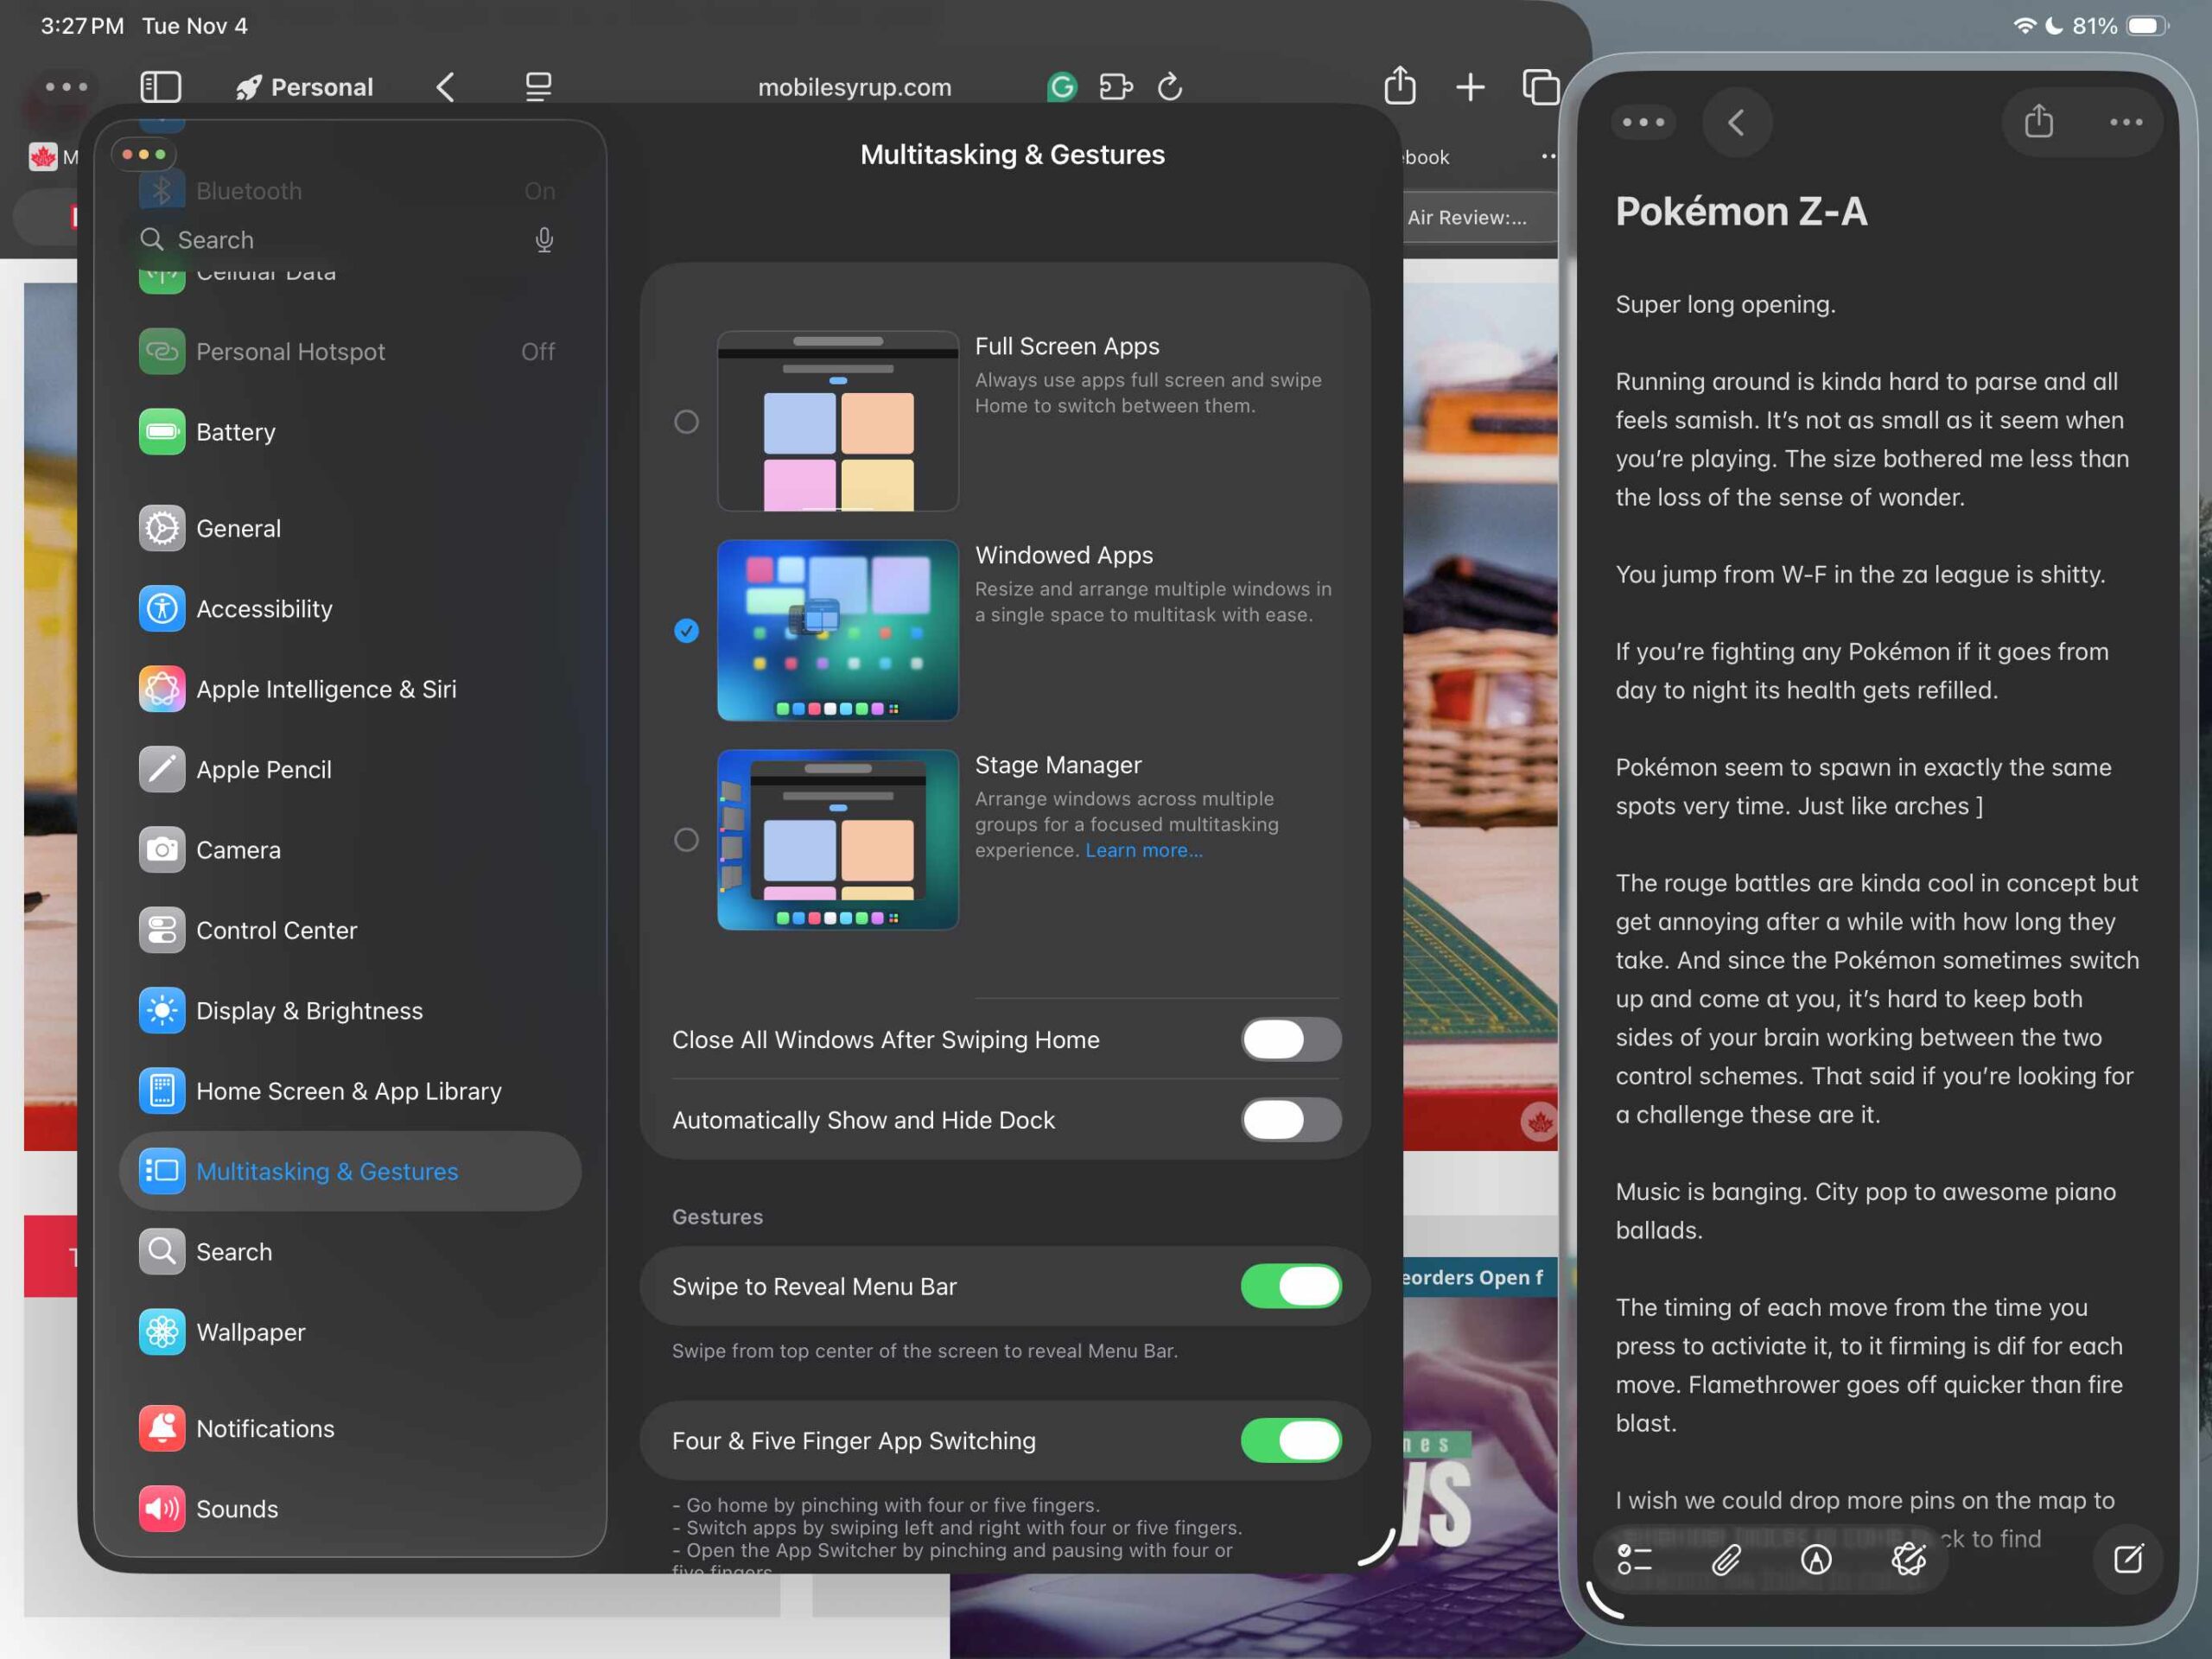Tap the checklist icon in Notes toolbar
Viewport: 2212px width, 1659px height.
point(1634,1558)
